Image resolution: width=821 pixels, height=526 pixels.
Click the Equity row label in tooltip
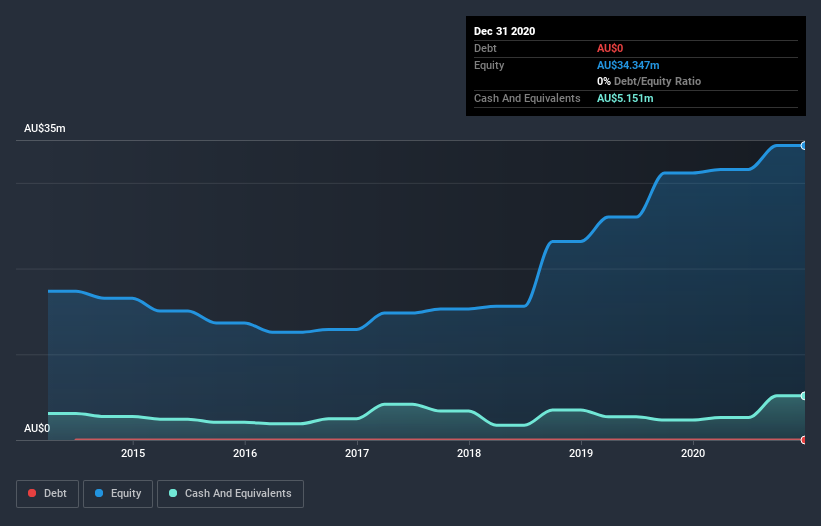pyautogui.click(x=489, y=65)
